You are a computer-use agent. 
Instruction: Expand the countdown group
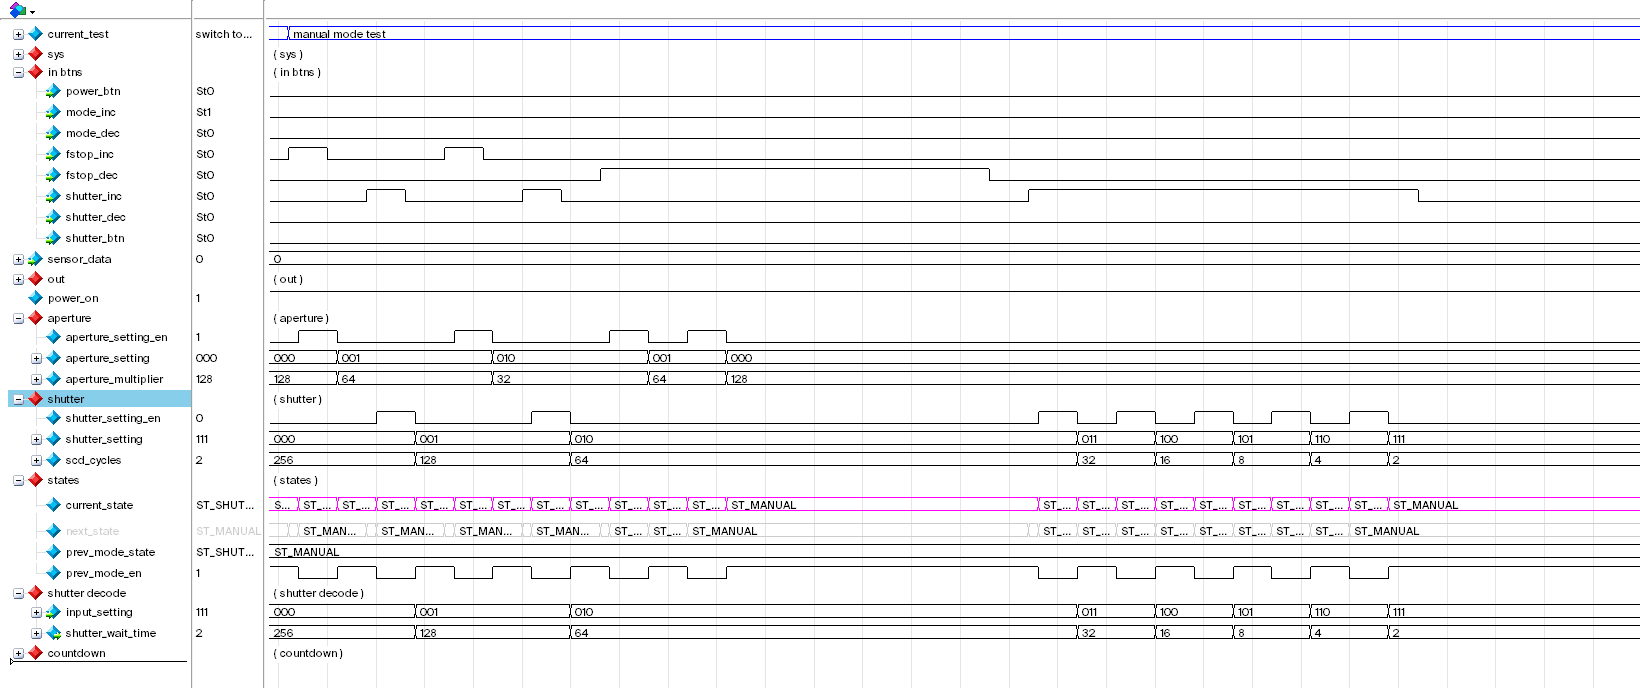18,653
